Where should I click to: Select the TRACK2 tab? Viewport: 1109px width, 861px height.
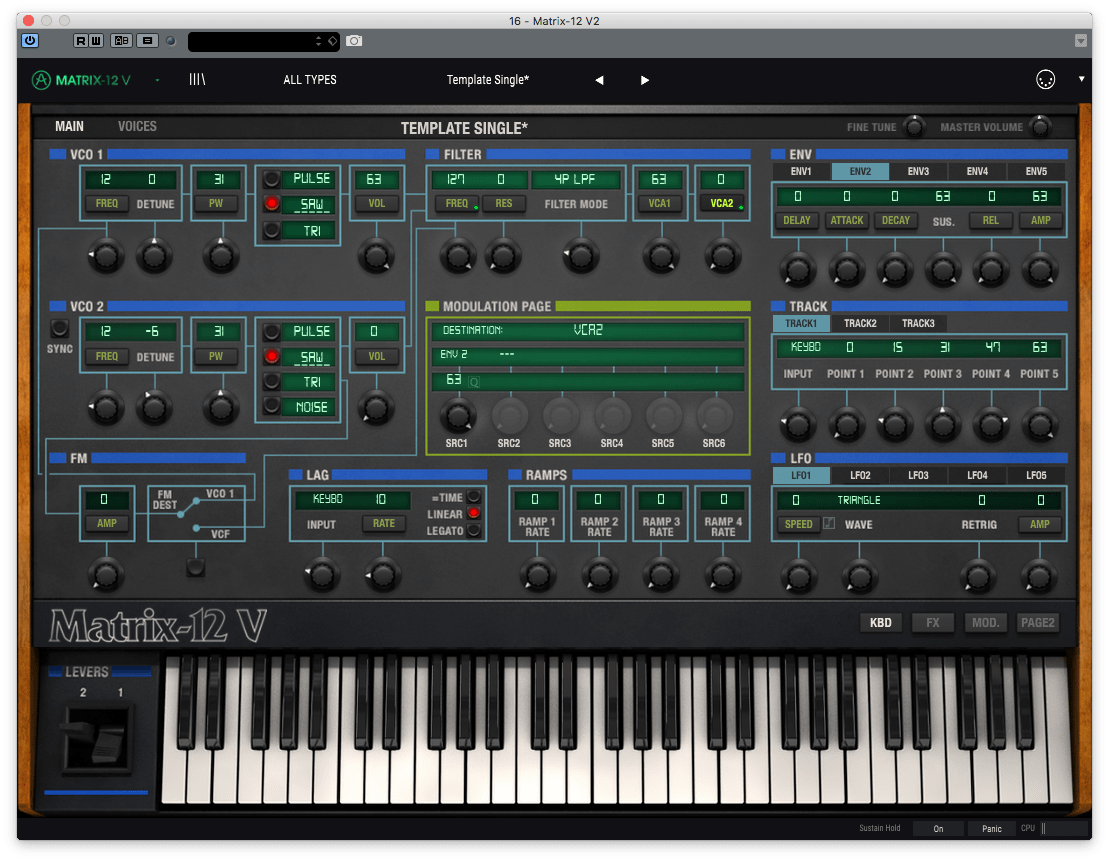click(860, 323)
